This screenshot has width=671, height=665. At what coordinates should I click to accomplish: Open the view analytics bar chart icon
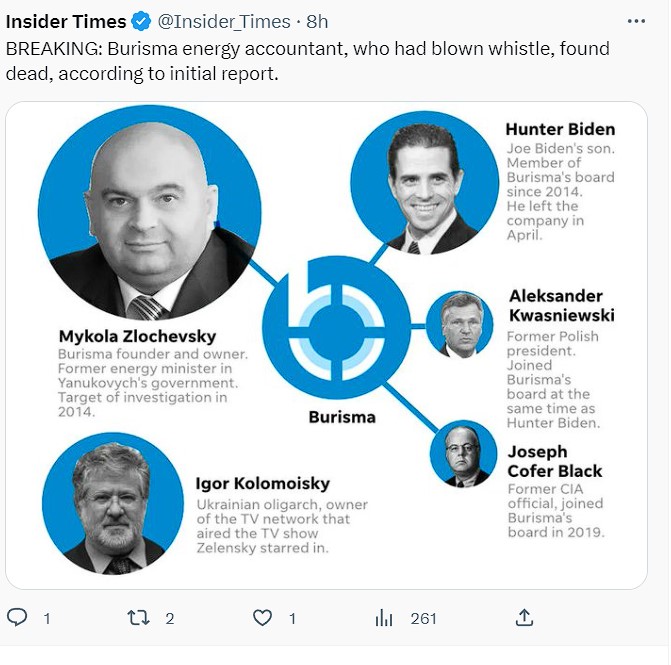pyautogui.click(x=384, y=618)
